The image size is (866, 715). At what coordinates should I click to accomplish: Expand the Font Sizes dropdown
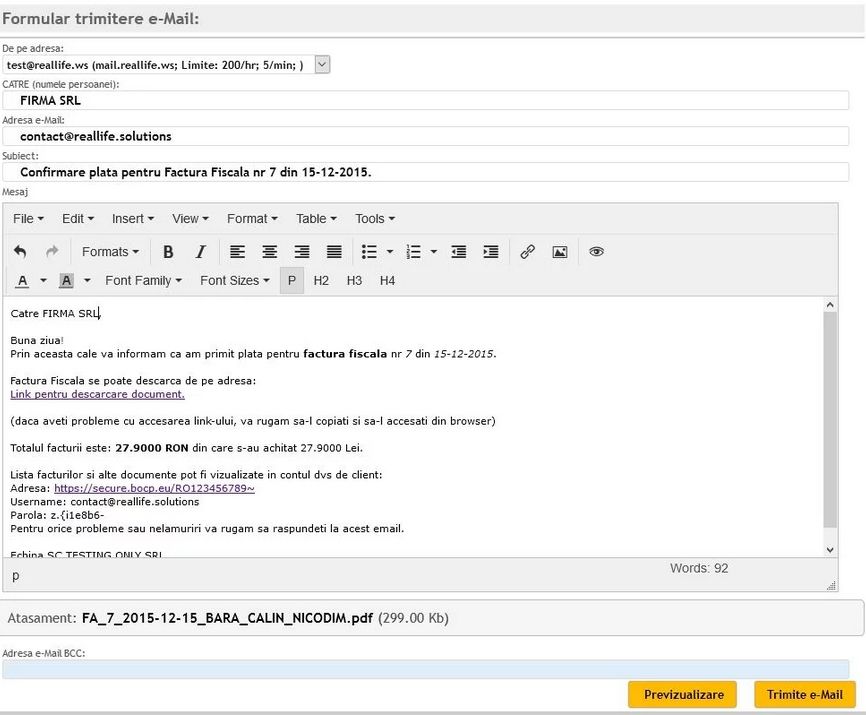[x=235, y=281]
